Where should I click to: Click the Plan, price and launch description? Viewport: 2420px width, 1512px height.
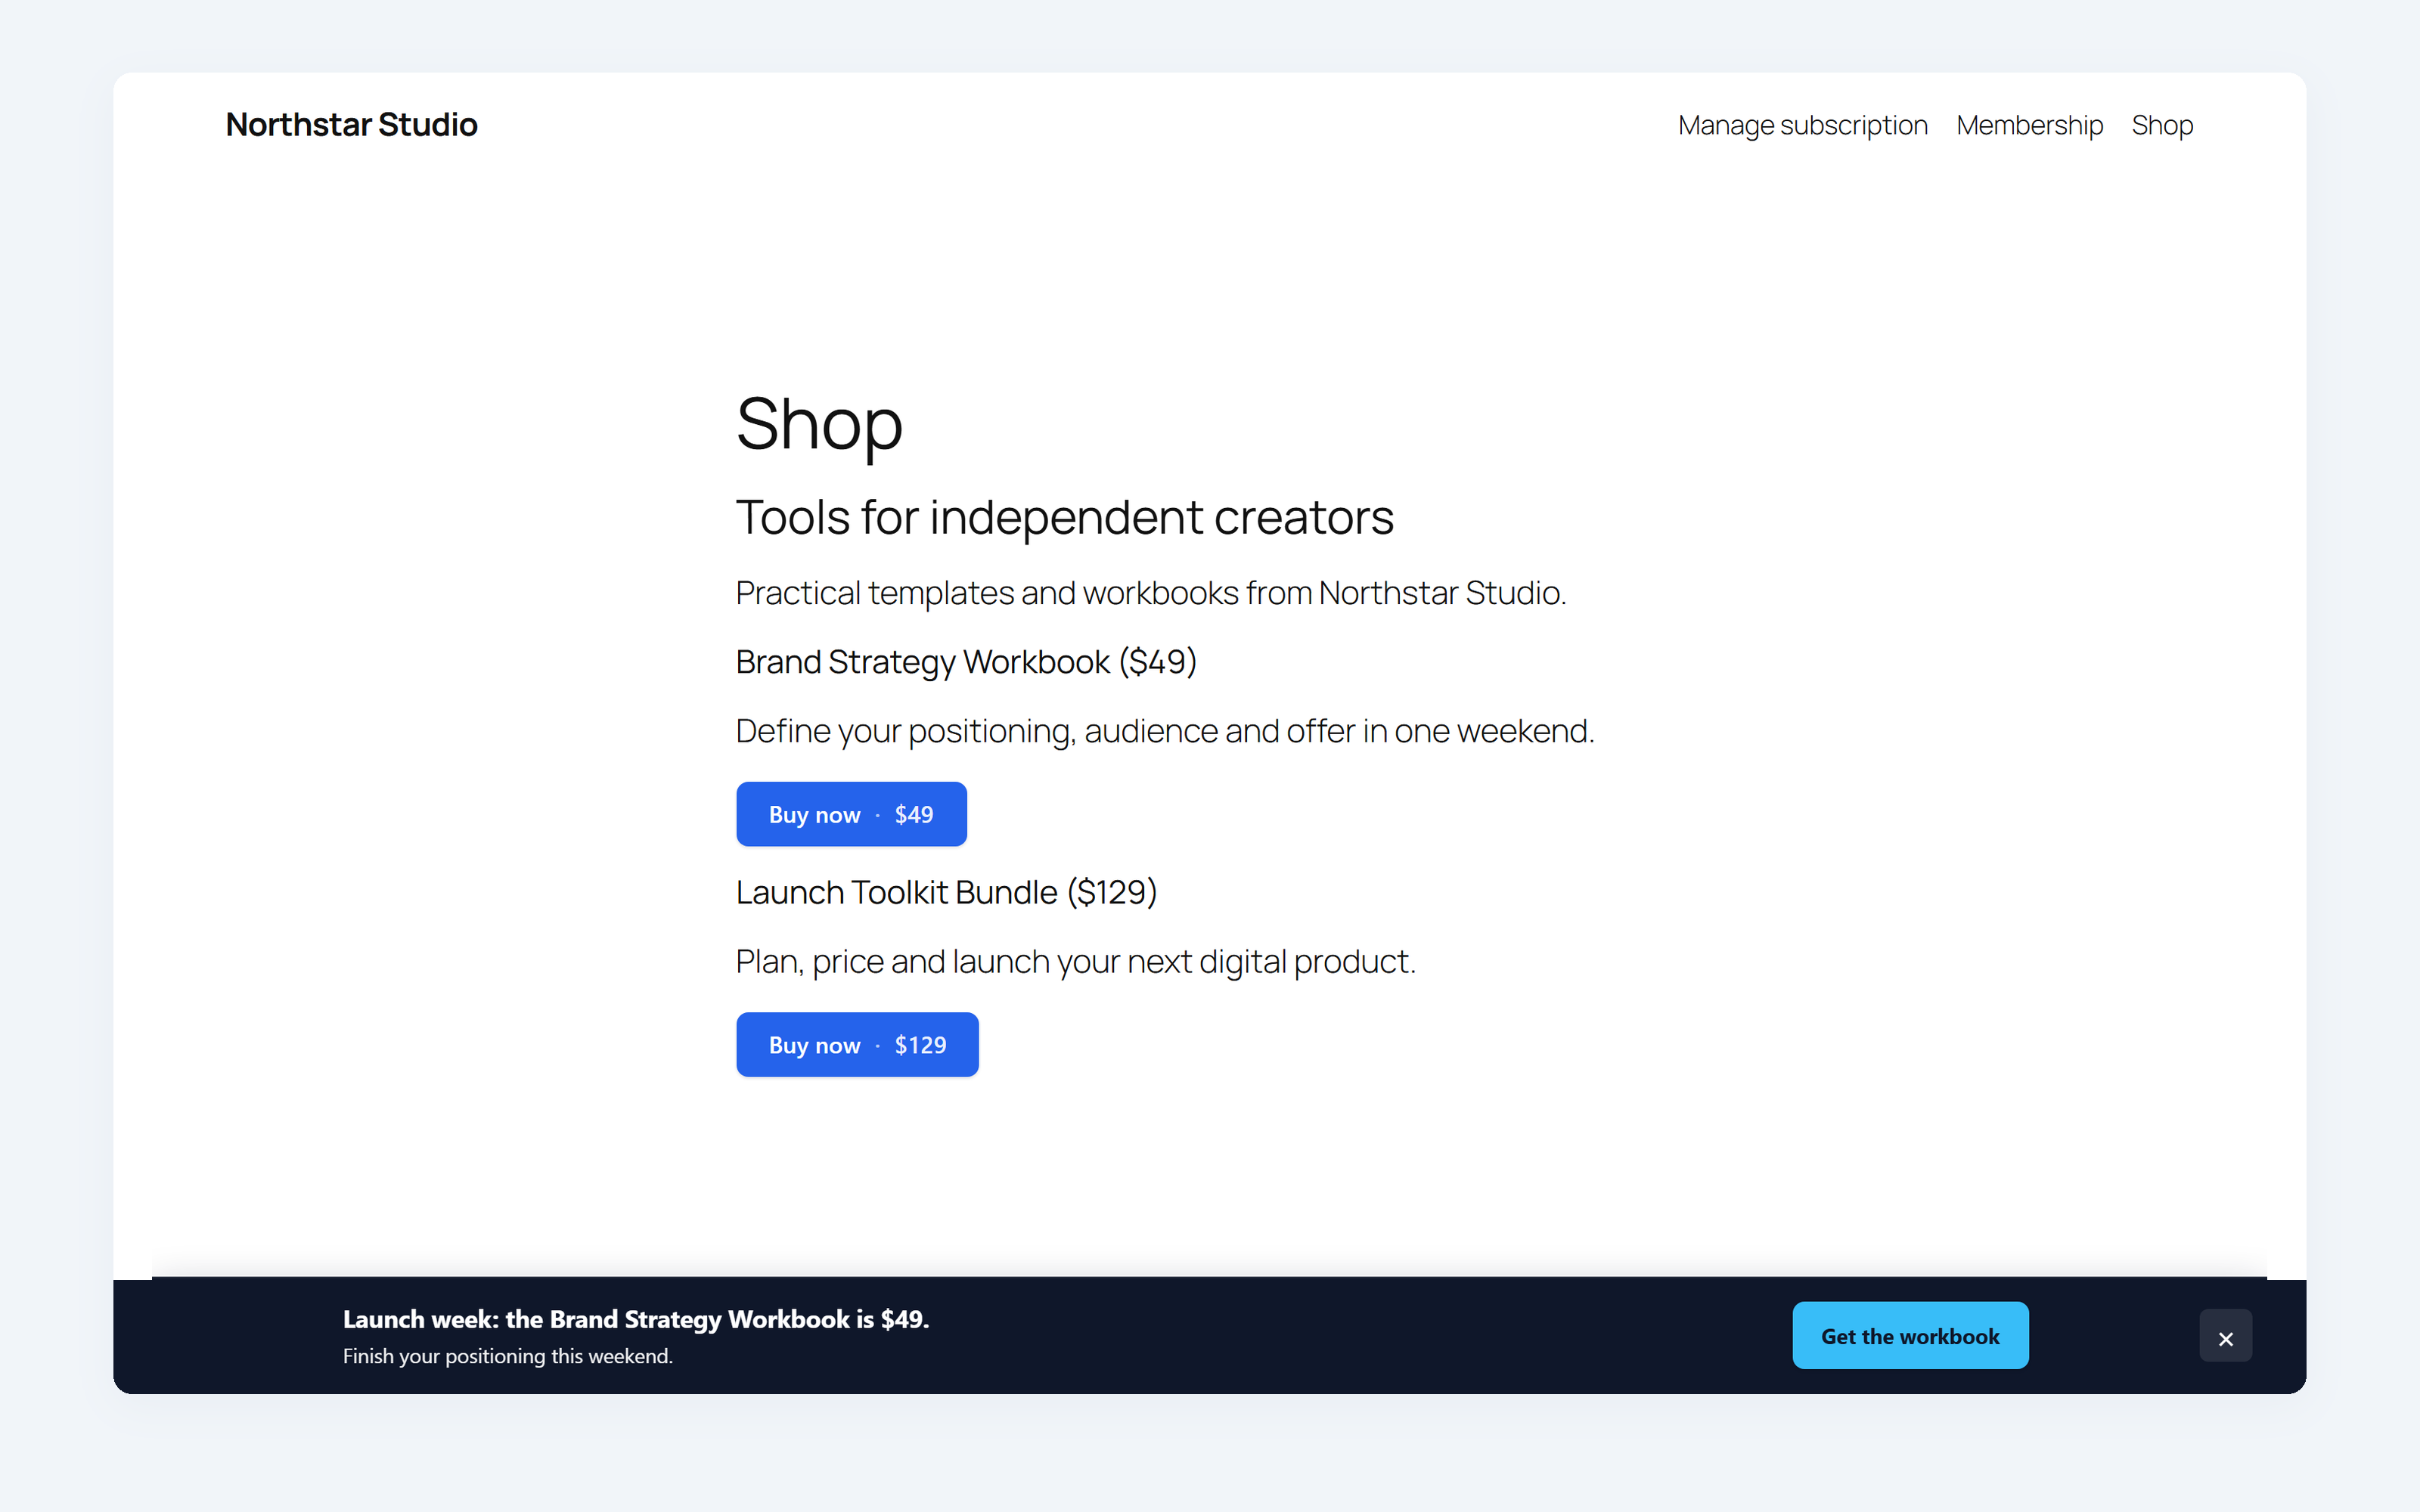[1076, 962]
